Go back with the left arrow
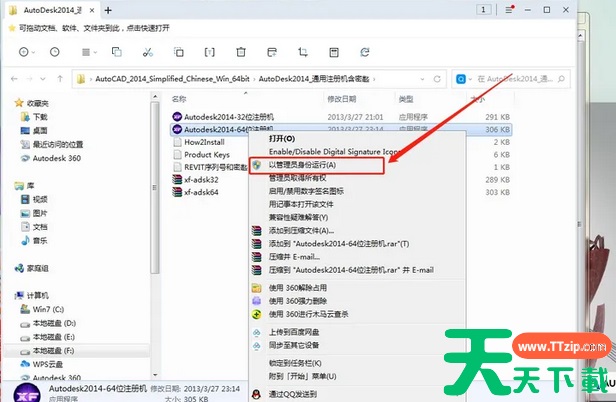 pos(14,79)
